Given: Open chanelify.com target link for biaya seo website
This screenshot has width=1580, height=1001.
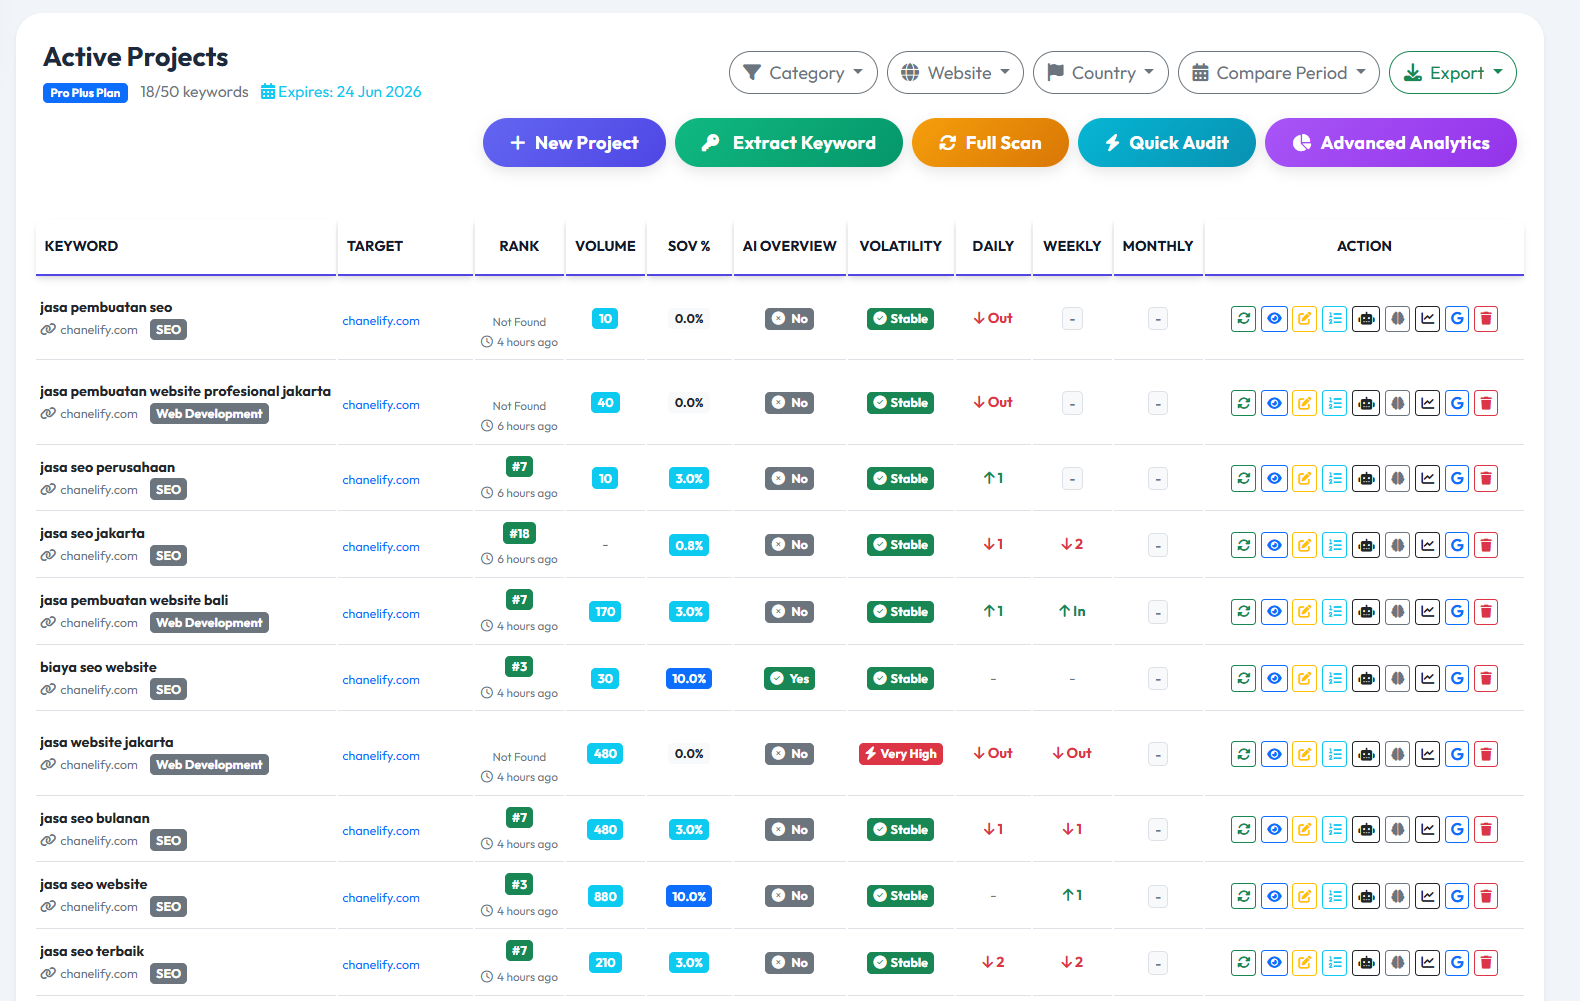Looking at the screenshot, I should click(x=381, y=680).
